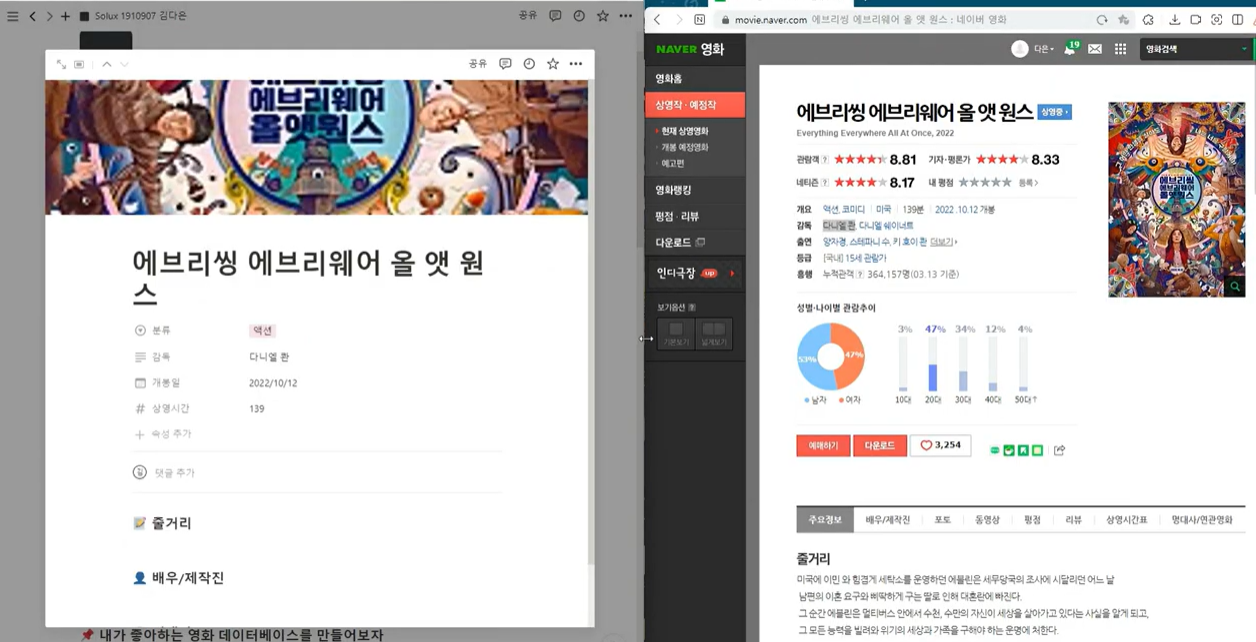1256x642 pixels.
Task: Open browser extensions puzzle icon
Action: (x=1148, y=20)
